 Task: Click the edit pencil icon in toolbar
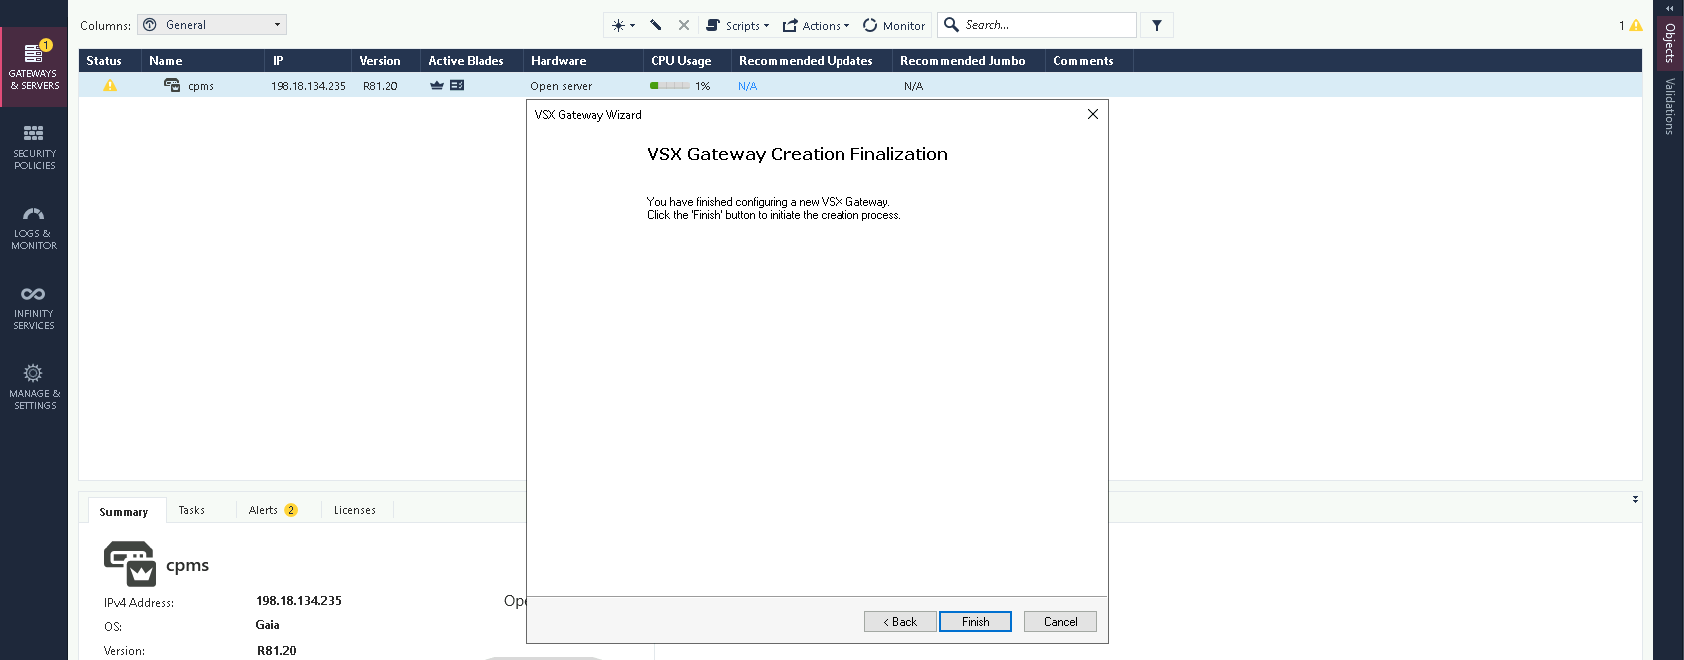coord(656,25)
